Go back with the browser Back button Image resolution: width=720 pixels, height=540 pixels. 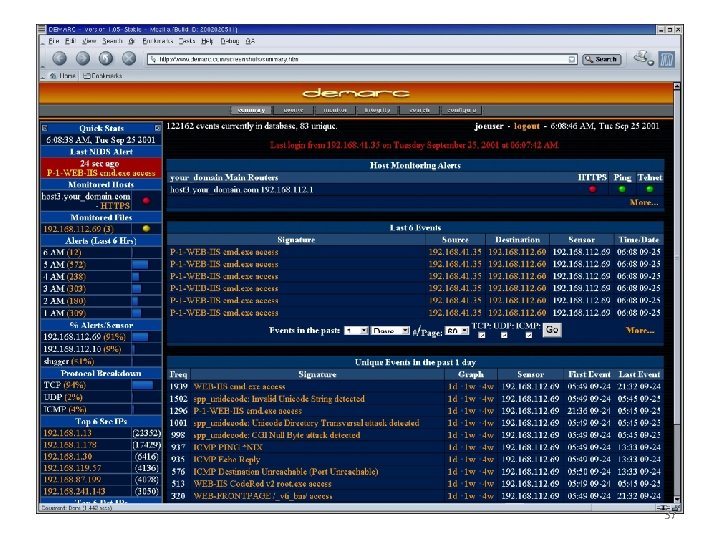coord(59,58)
